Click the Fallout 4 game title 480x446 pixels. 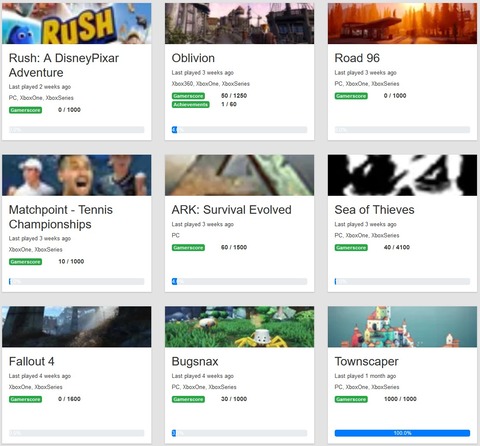click(31, 361)
